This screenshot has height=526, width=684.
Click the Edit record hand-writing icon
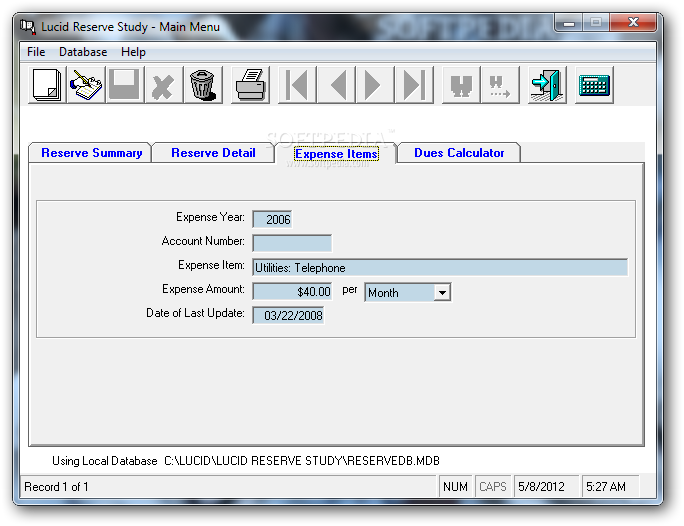86,85
